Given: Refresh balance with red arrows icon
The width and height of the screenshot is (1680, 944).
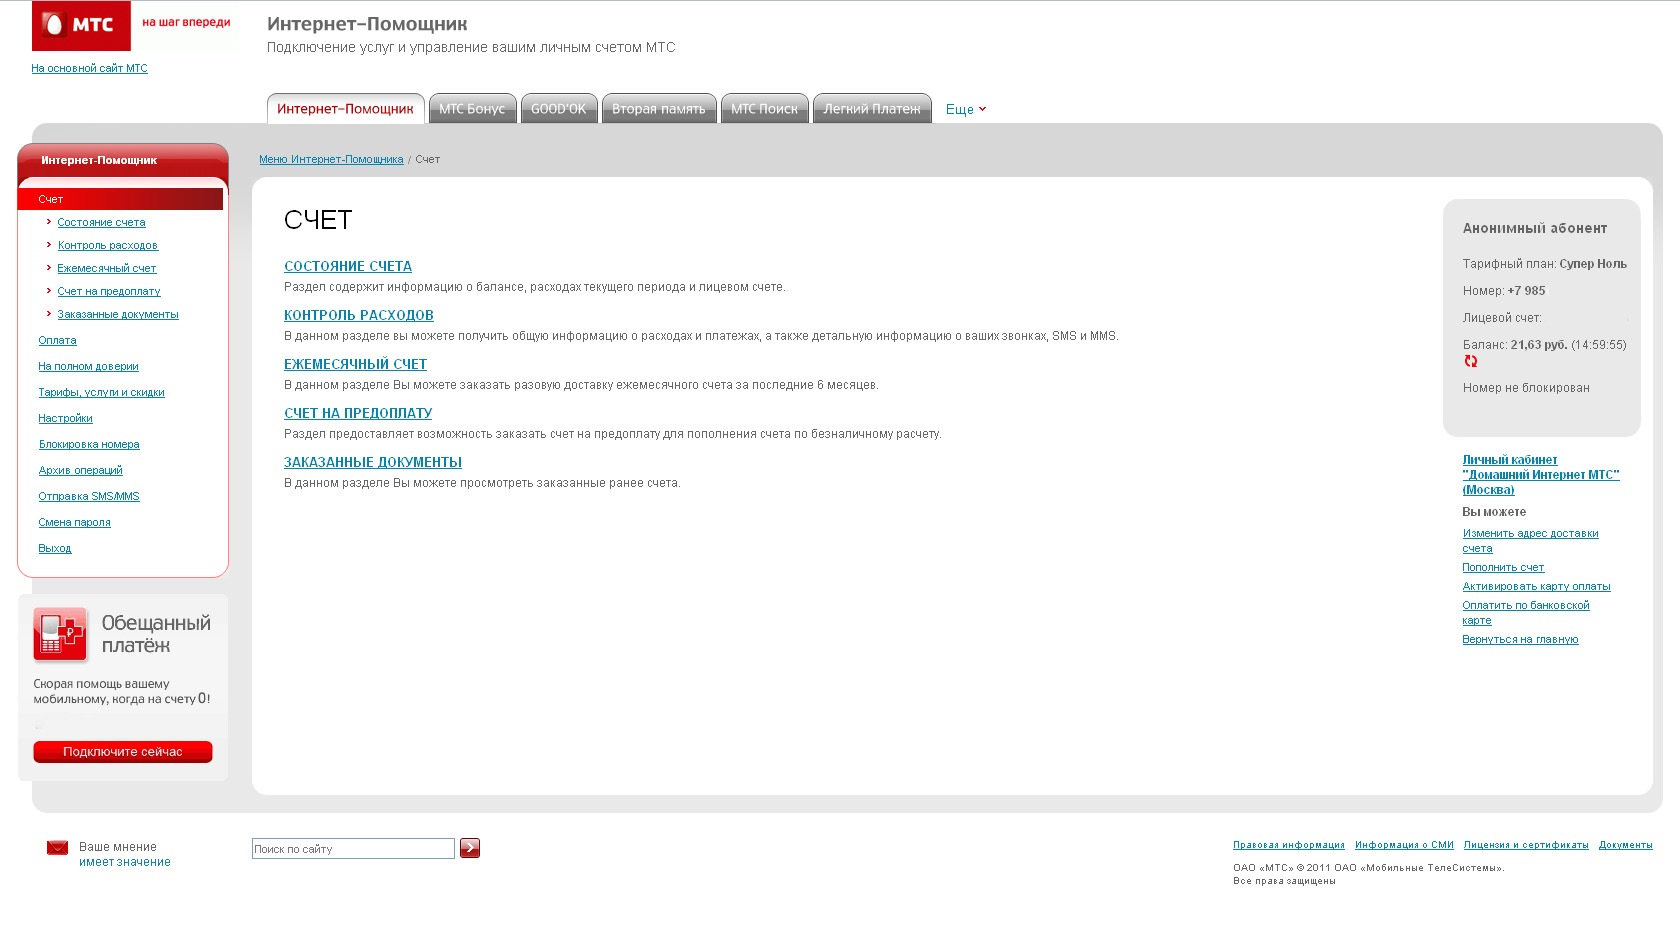Looking at the screenshot, I should pyautogui.click(x=1470, y=361).
